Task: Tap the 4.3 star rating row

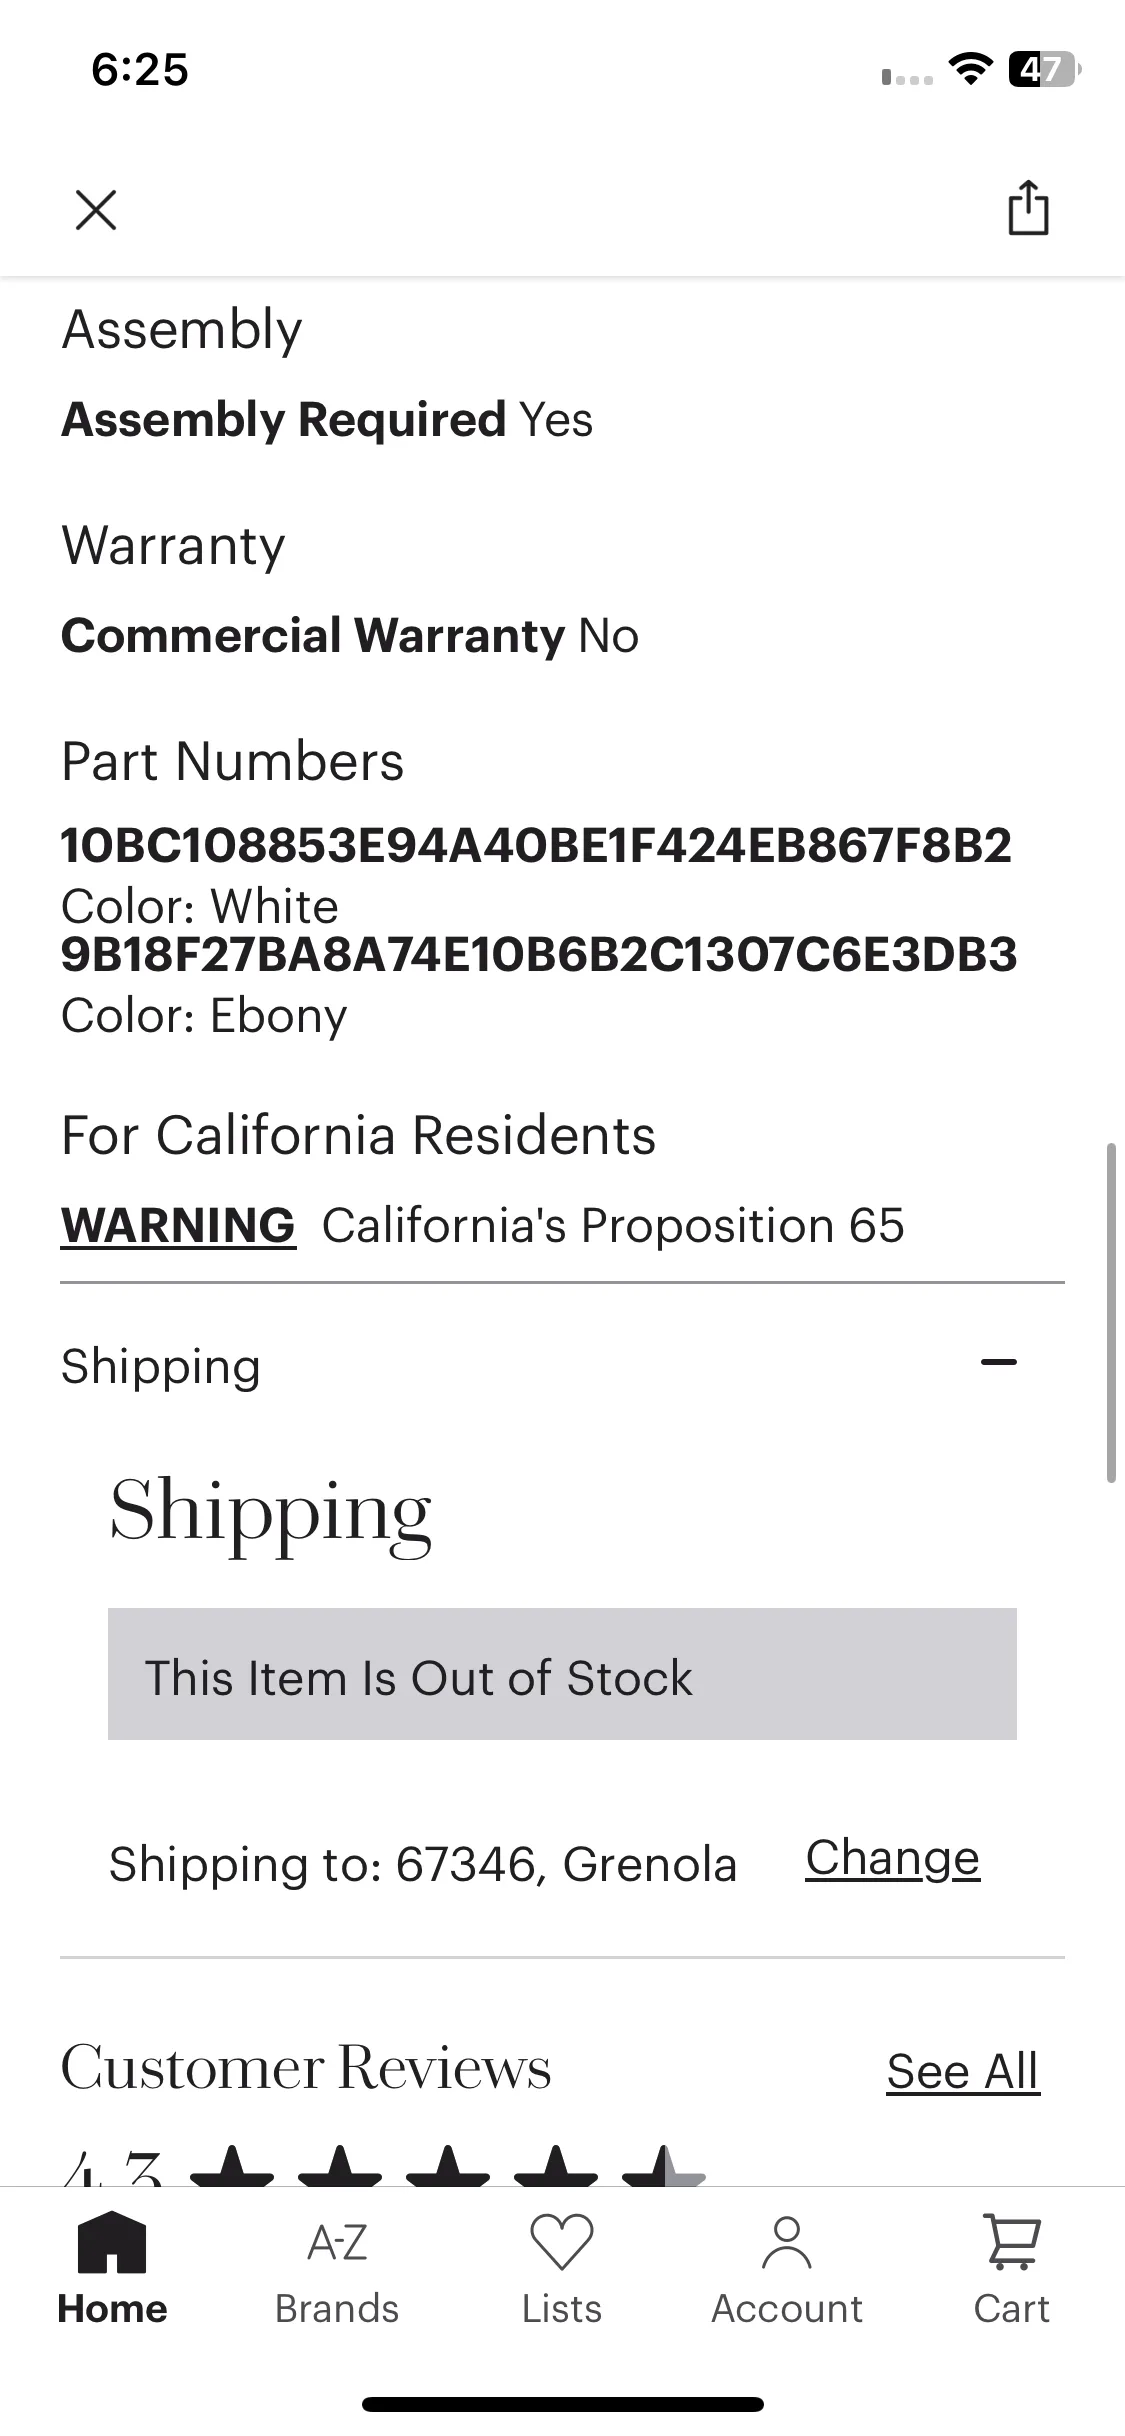Action: (384, 2166)
